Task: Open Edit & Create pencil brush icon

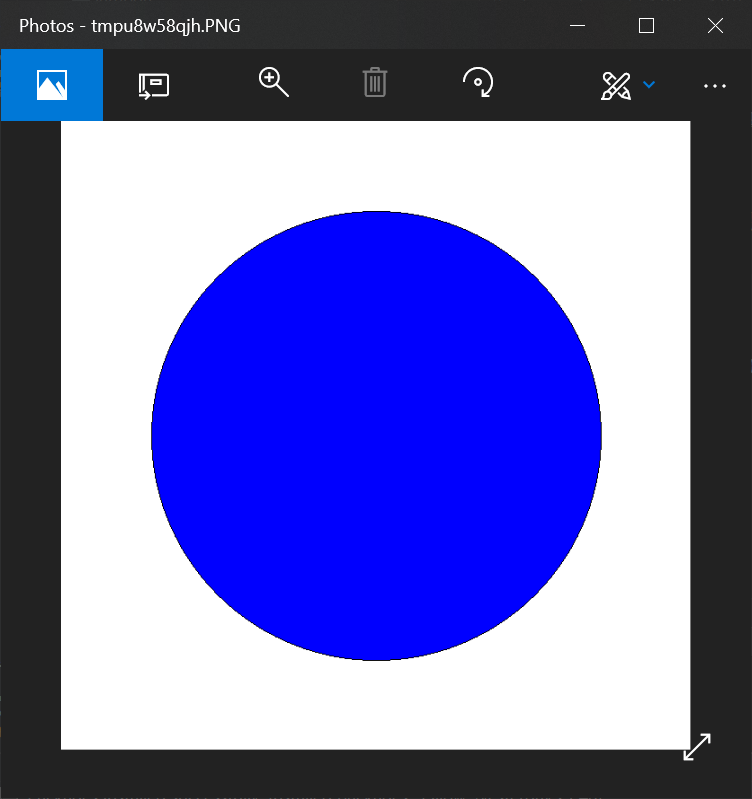Action: click(x=616, y=86)
